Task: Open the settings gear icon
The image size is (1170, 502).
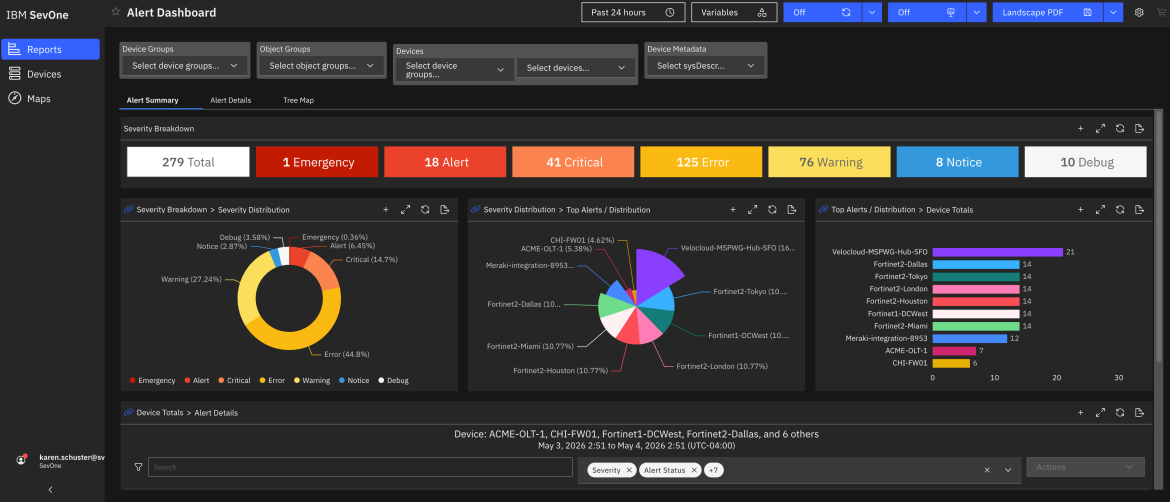Action: click(x=1139, y=13)
